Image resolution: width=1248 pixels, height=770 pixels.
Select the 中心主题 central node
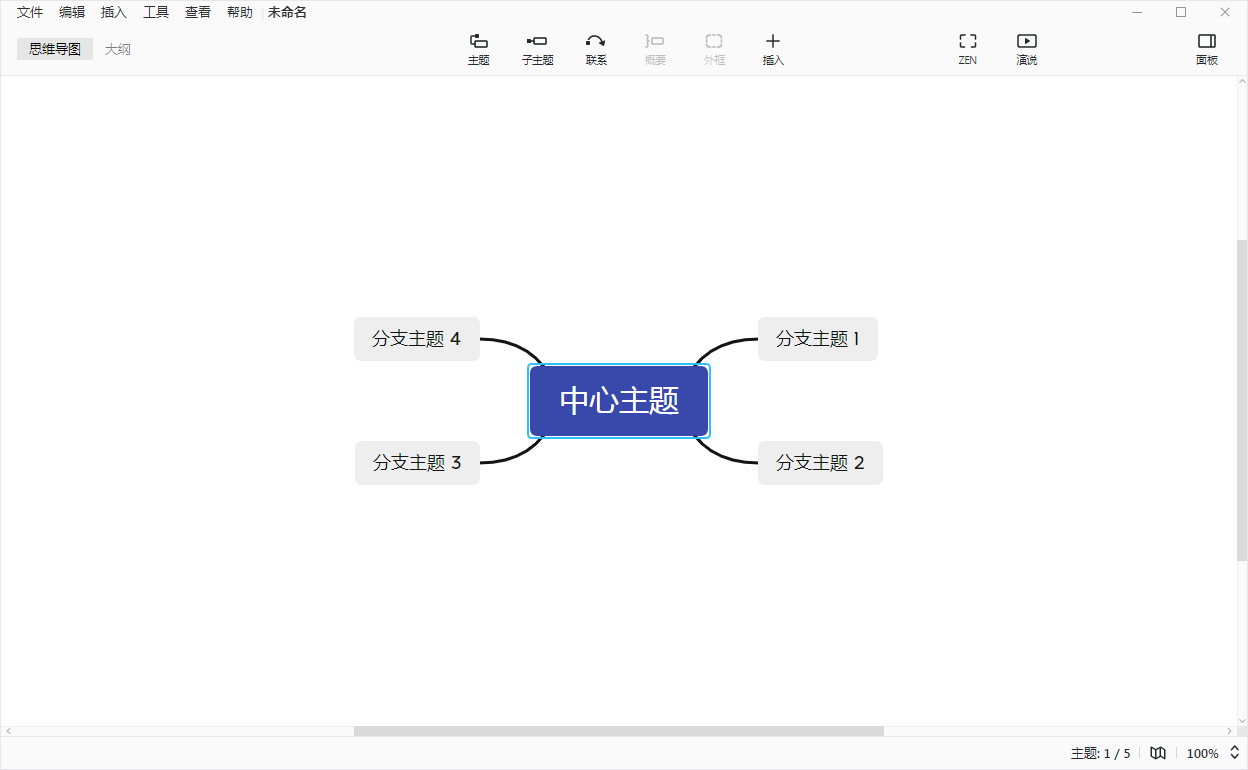pyautogui.click(x=619, y=401)
